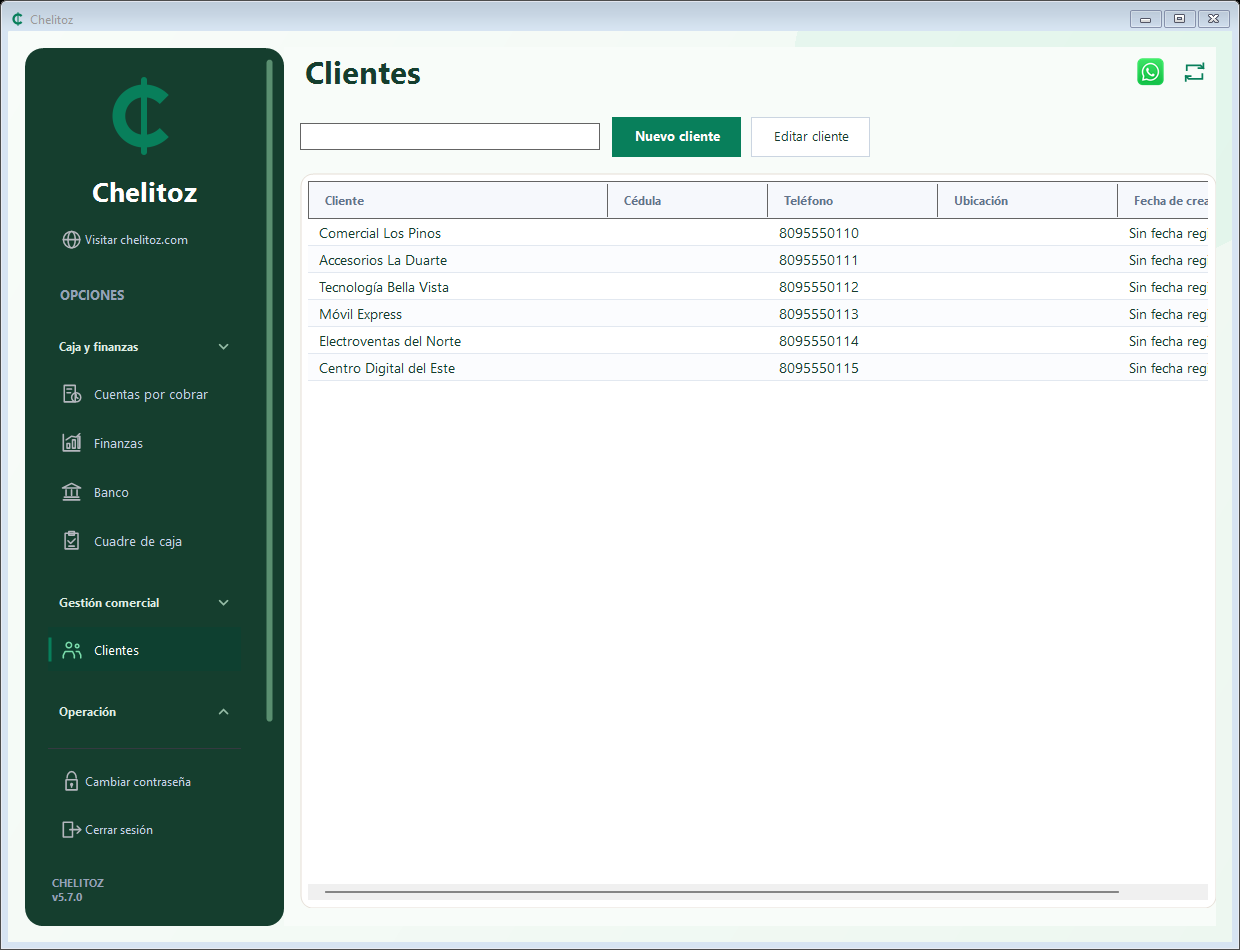
Task: Click the Banco building icon
Action: click(x=72, y=492)
